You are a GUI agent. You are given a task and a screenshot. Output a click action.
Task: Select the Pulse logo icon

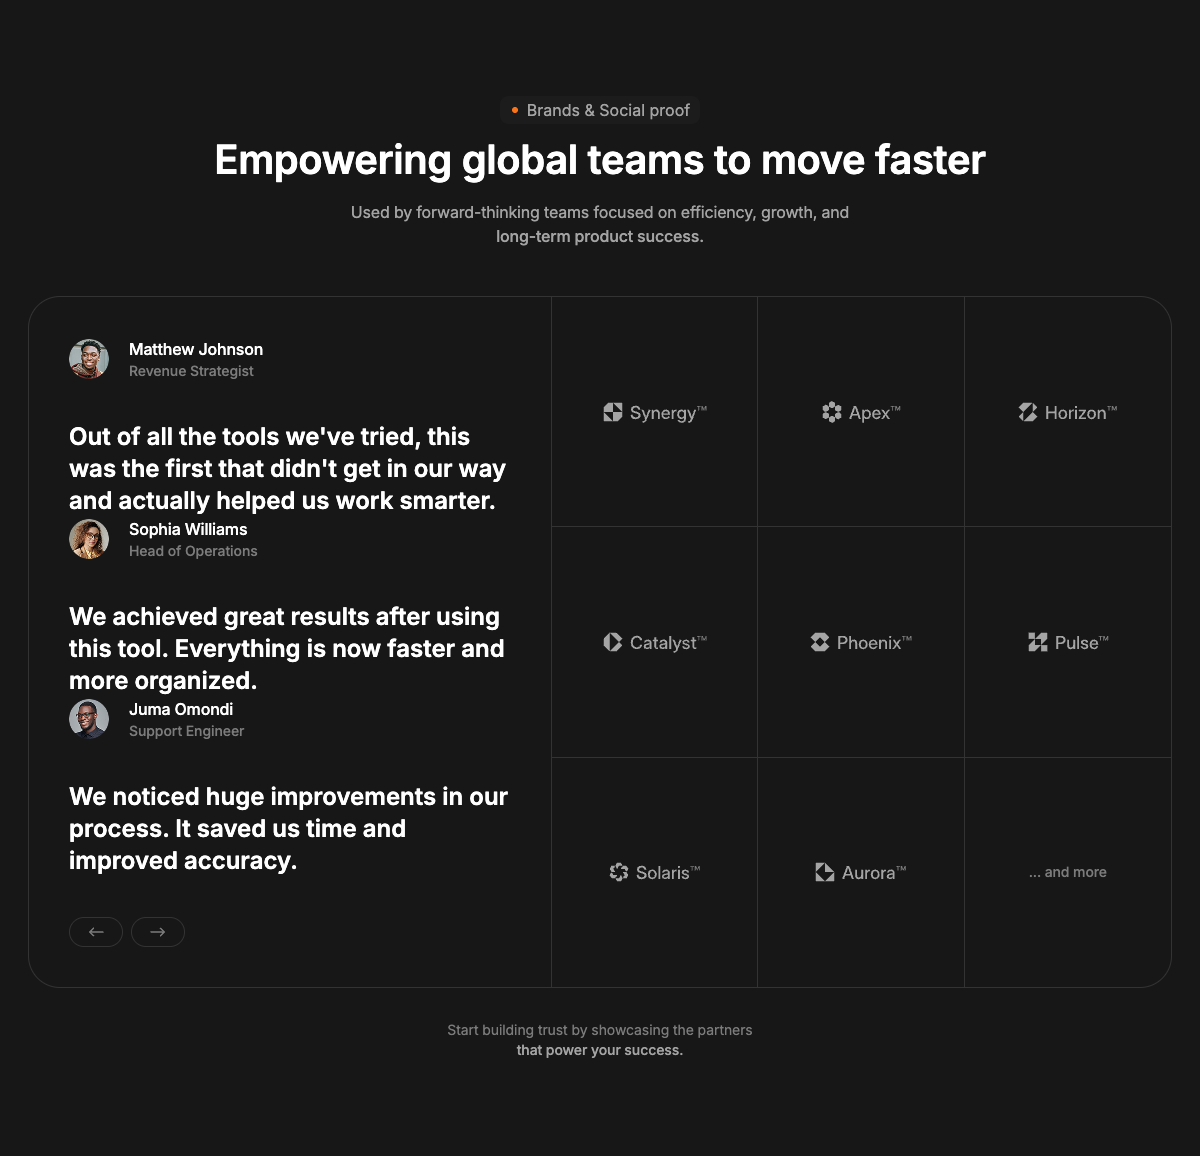pos(1038,642)
